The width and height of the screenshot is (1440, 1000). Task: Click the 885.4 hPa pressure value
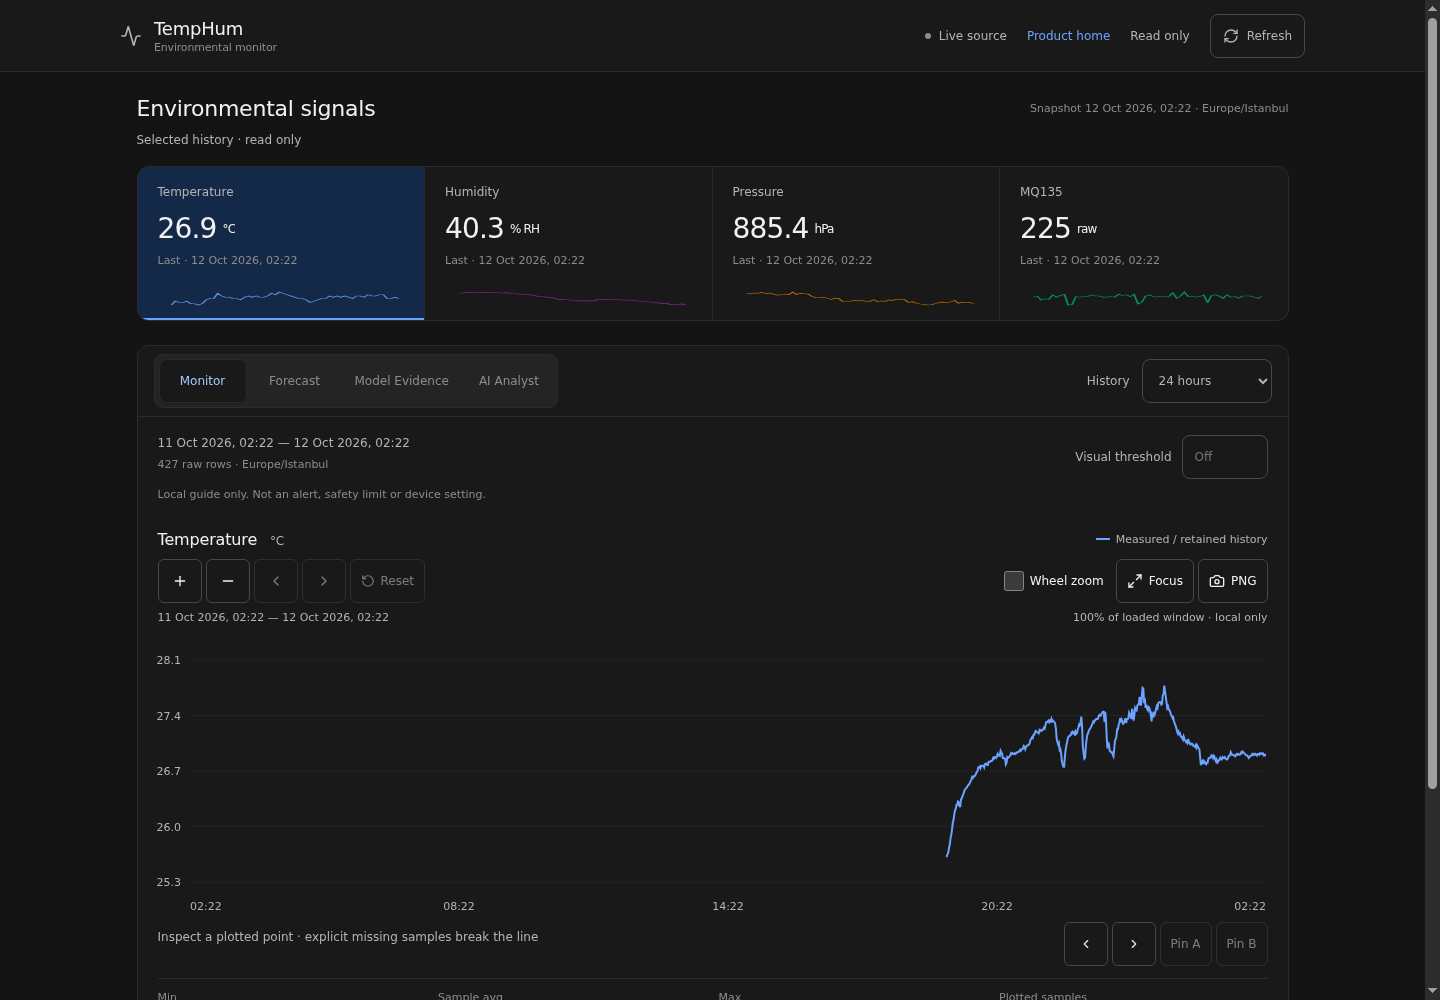coord(783,228)
